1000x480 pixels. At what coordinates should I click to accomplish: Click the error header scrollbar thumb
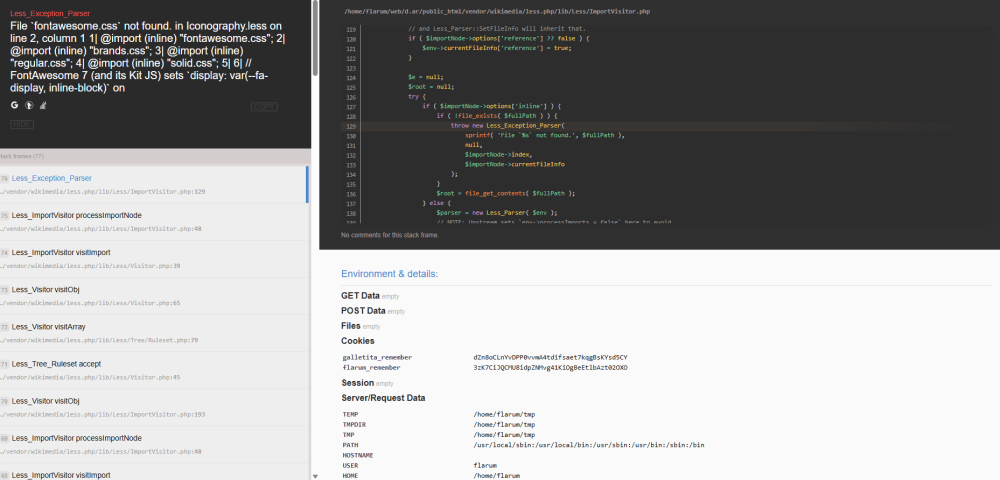coord(314,38)
